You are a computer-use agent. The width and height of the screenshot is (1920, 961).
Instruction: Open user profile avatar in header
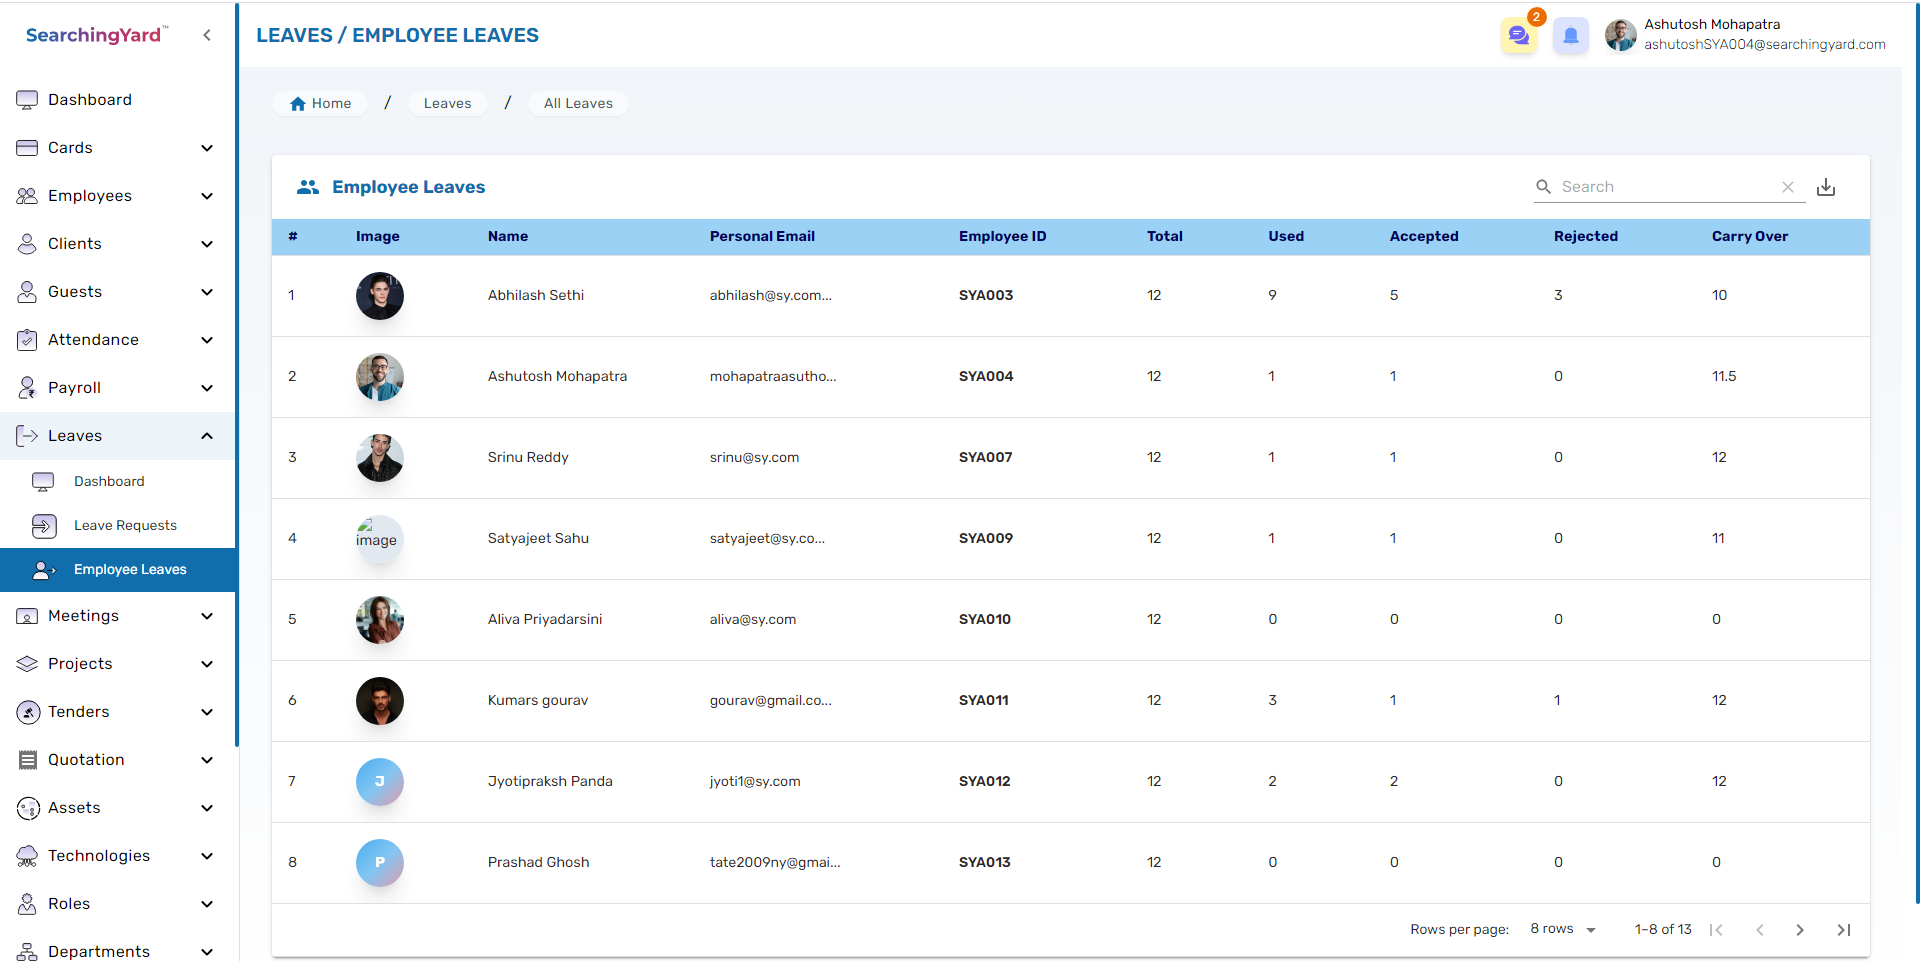[1620, 36]
